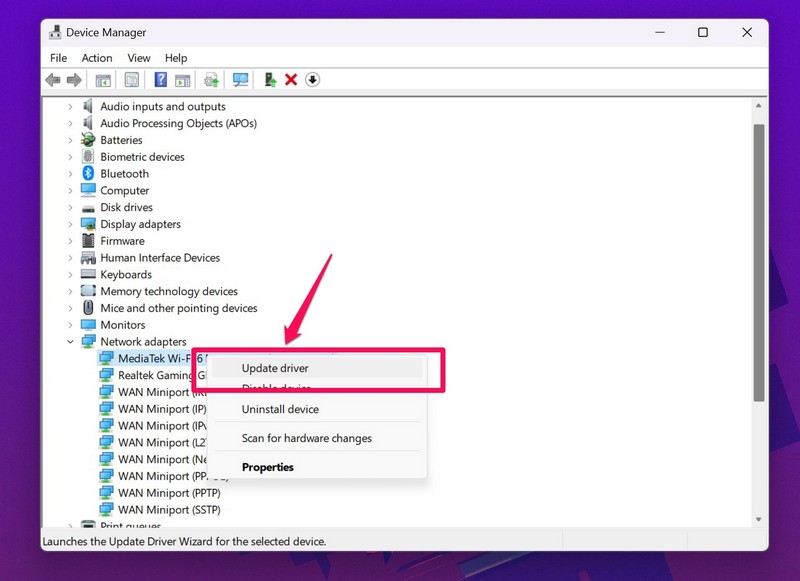Image resolution: width=800 pixels, height=581 pixels.
Task: Click the Batteries category icon
Action: pyautogui.click(x=89, y=140)
